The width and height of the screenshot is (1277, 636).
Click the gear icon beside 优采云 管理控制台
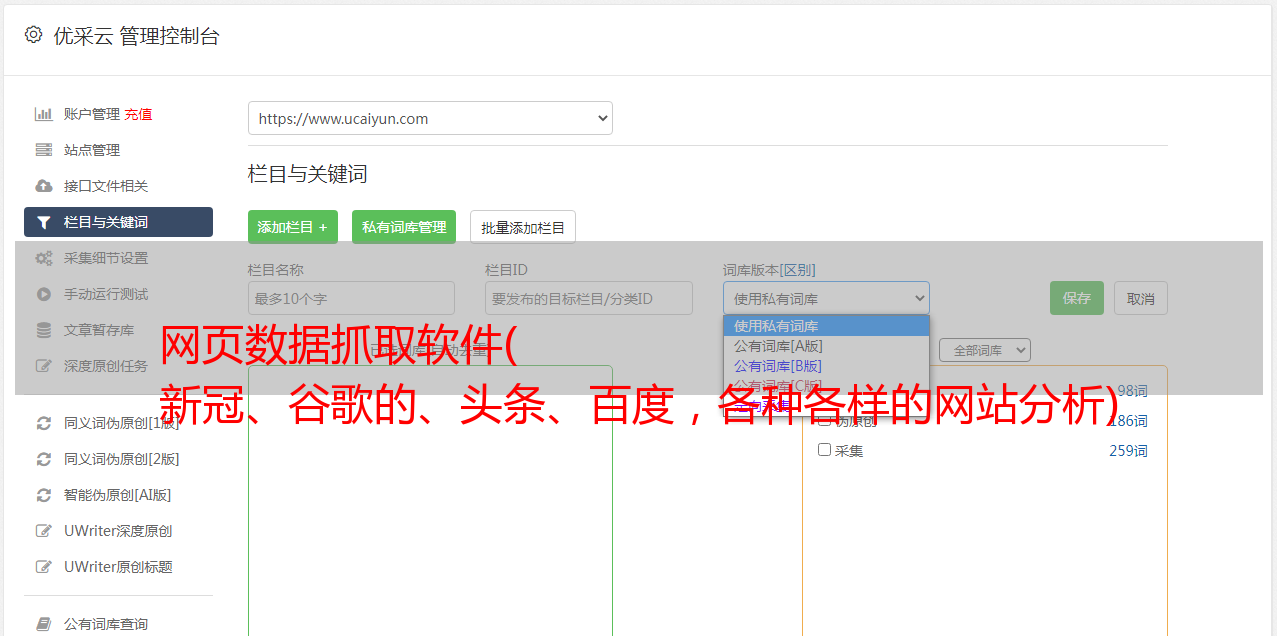[34, 35]
